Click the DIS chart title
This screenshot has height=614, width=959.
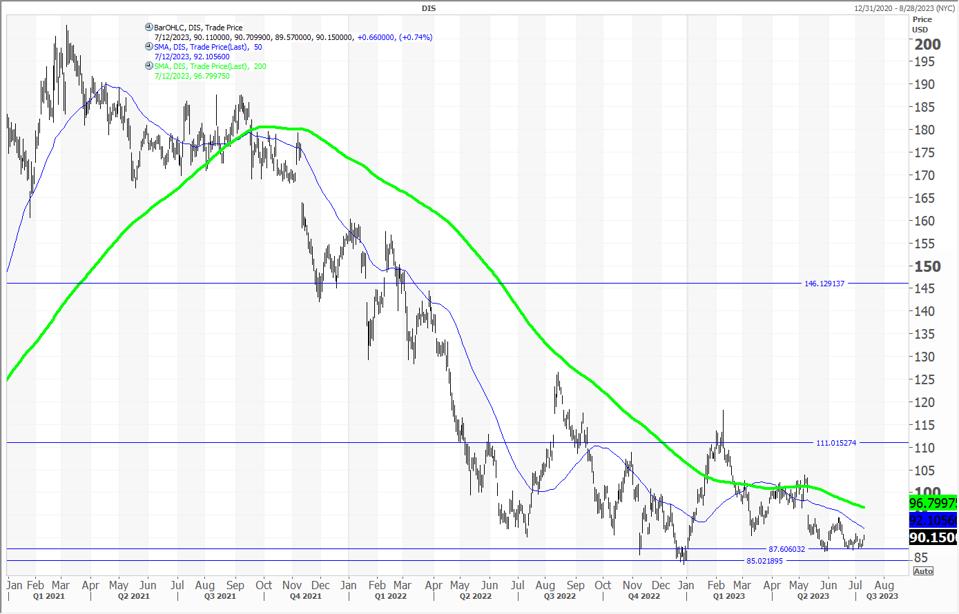click(x=480, y=7)
